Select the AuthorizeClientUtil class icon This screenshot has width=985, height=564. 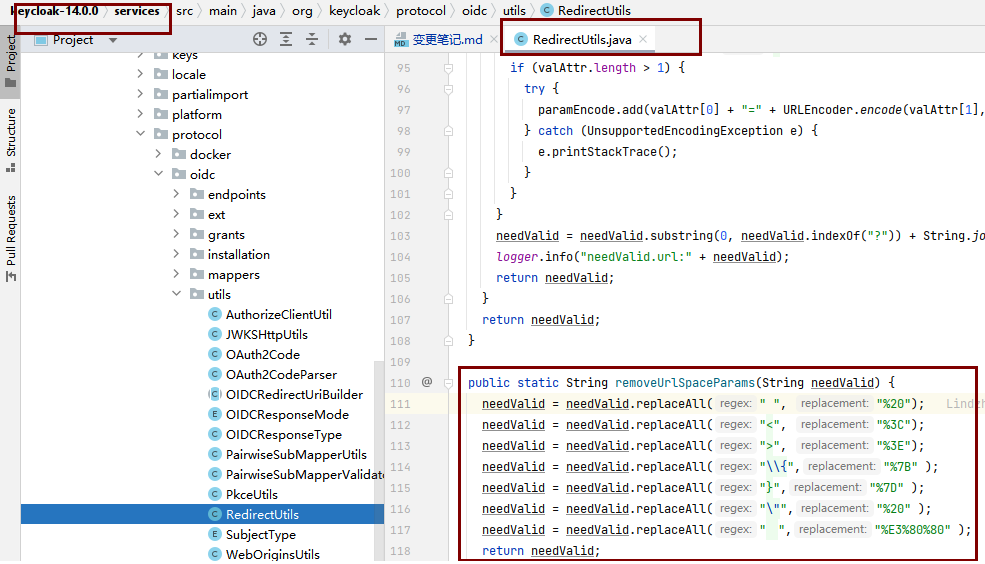click(x=215, y=314)
